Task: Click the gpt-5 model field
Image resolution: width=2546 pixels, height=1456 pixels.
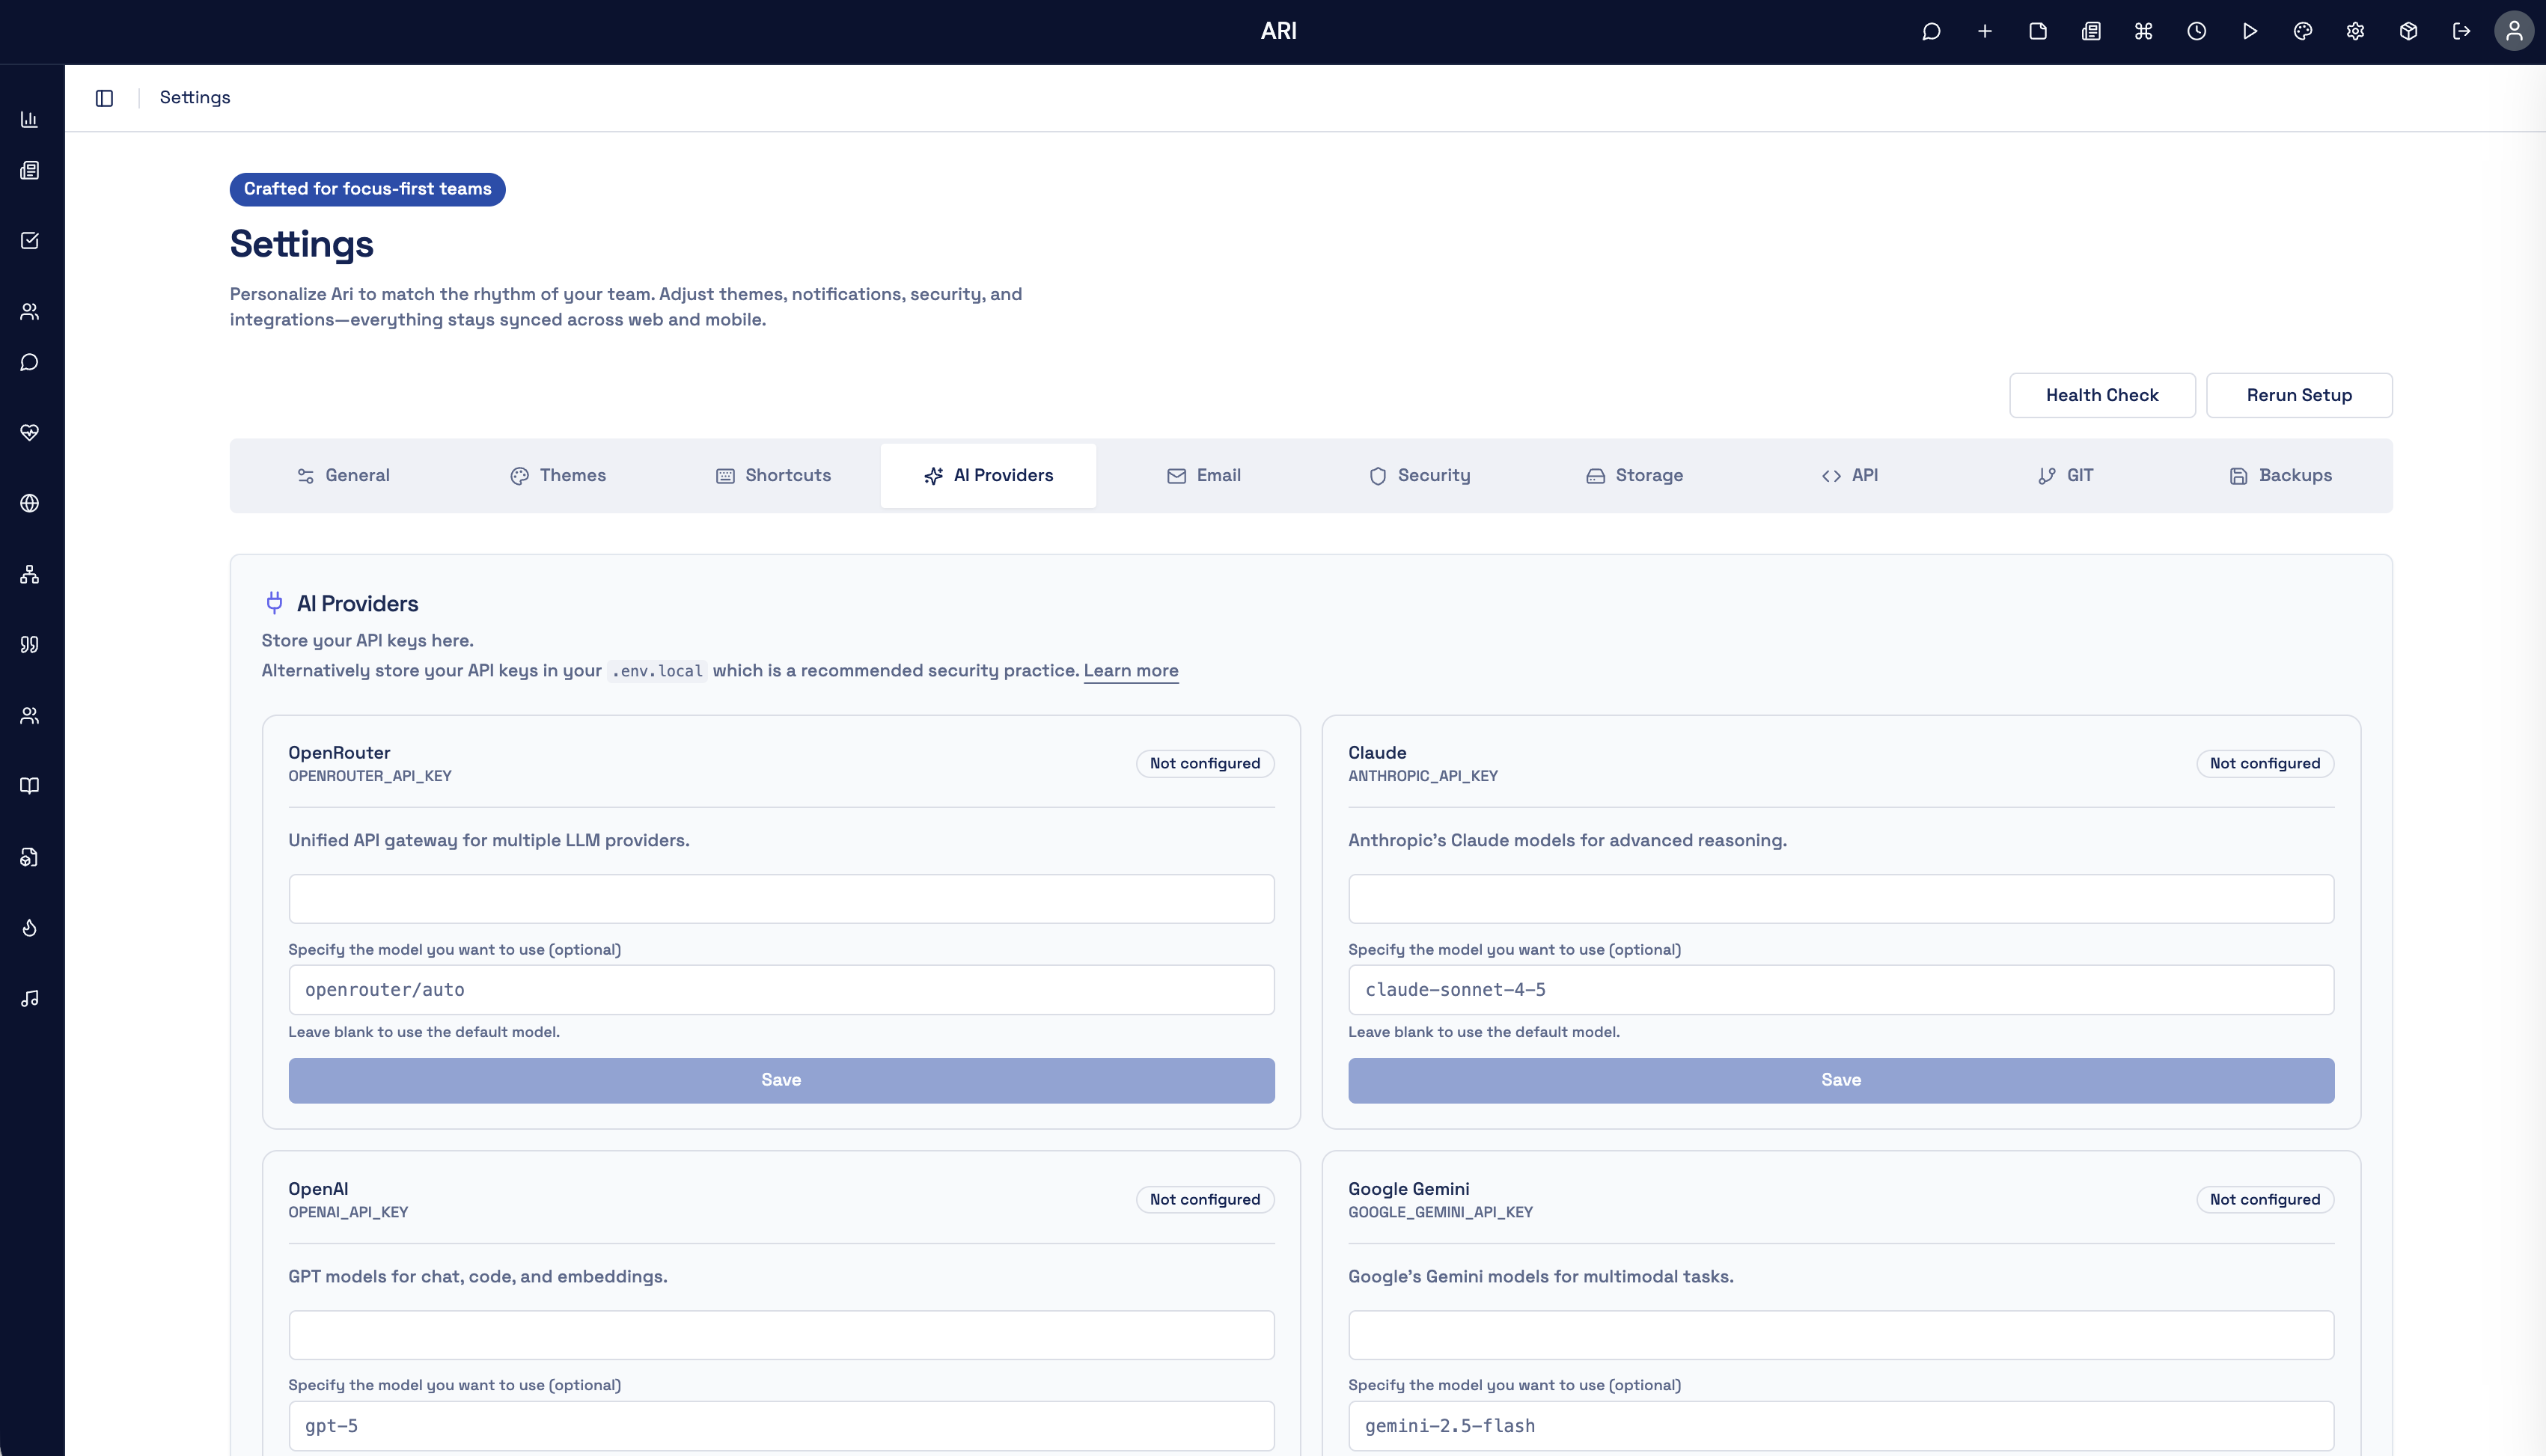Action: pyautogui.click(x=781, y=1426)
